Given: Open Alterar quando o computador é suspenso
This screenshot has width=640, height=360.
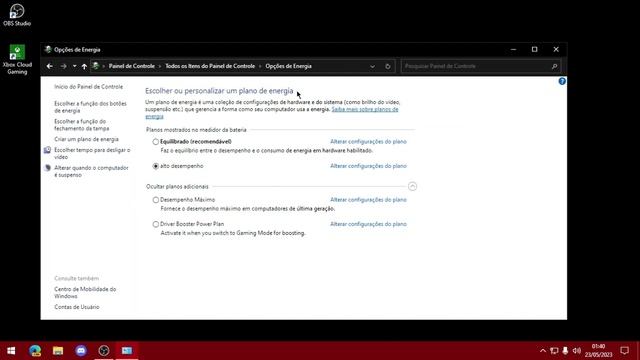Looking at the screenshot, I should [91, 171].
